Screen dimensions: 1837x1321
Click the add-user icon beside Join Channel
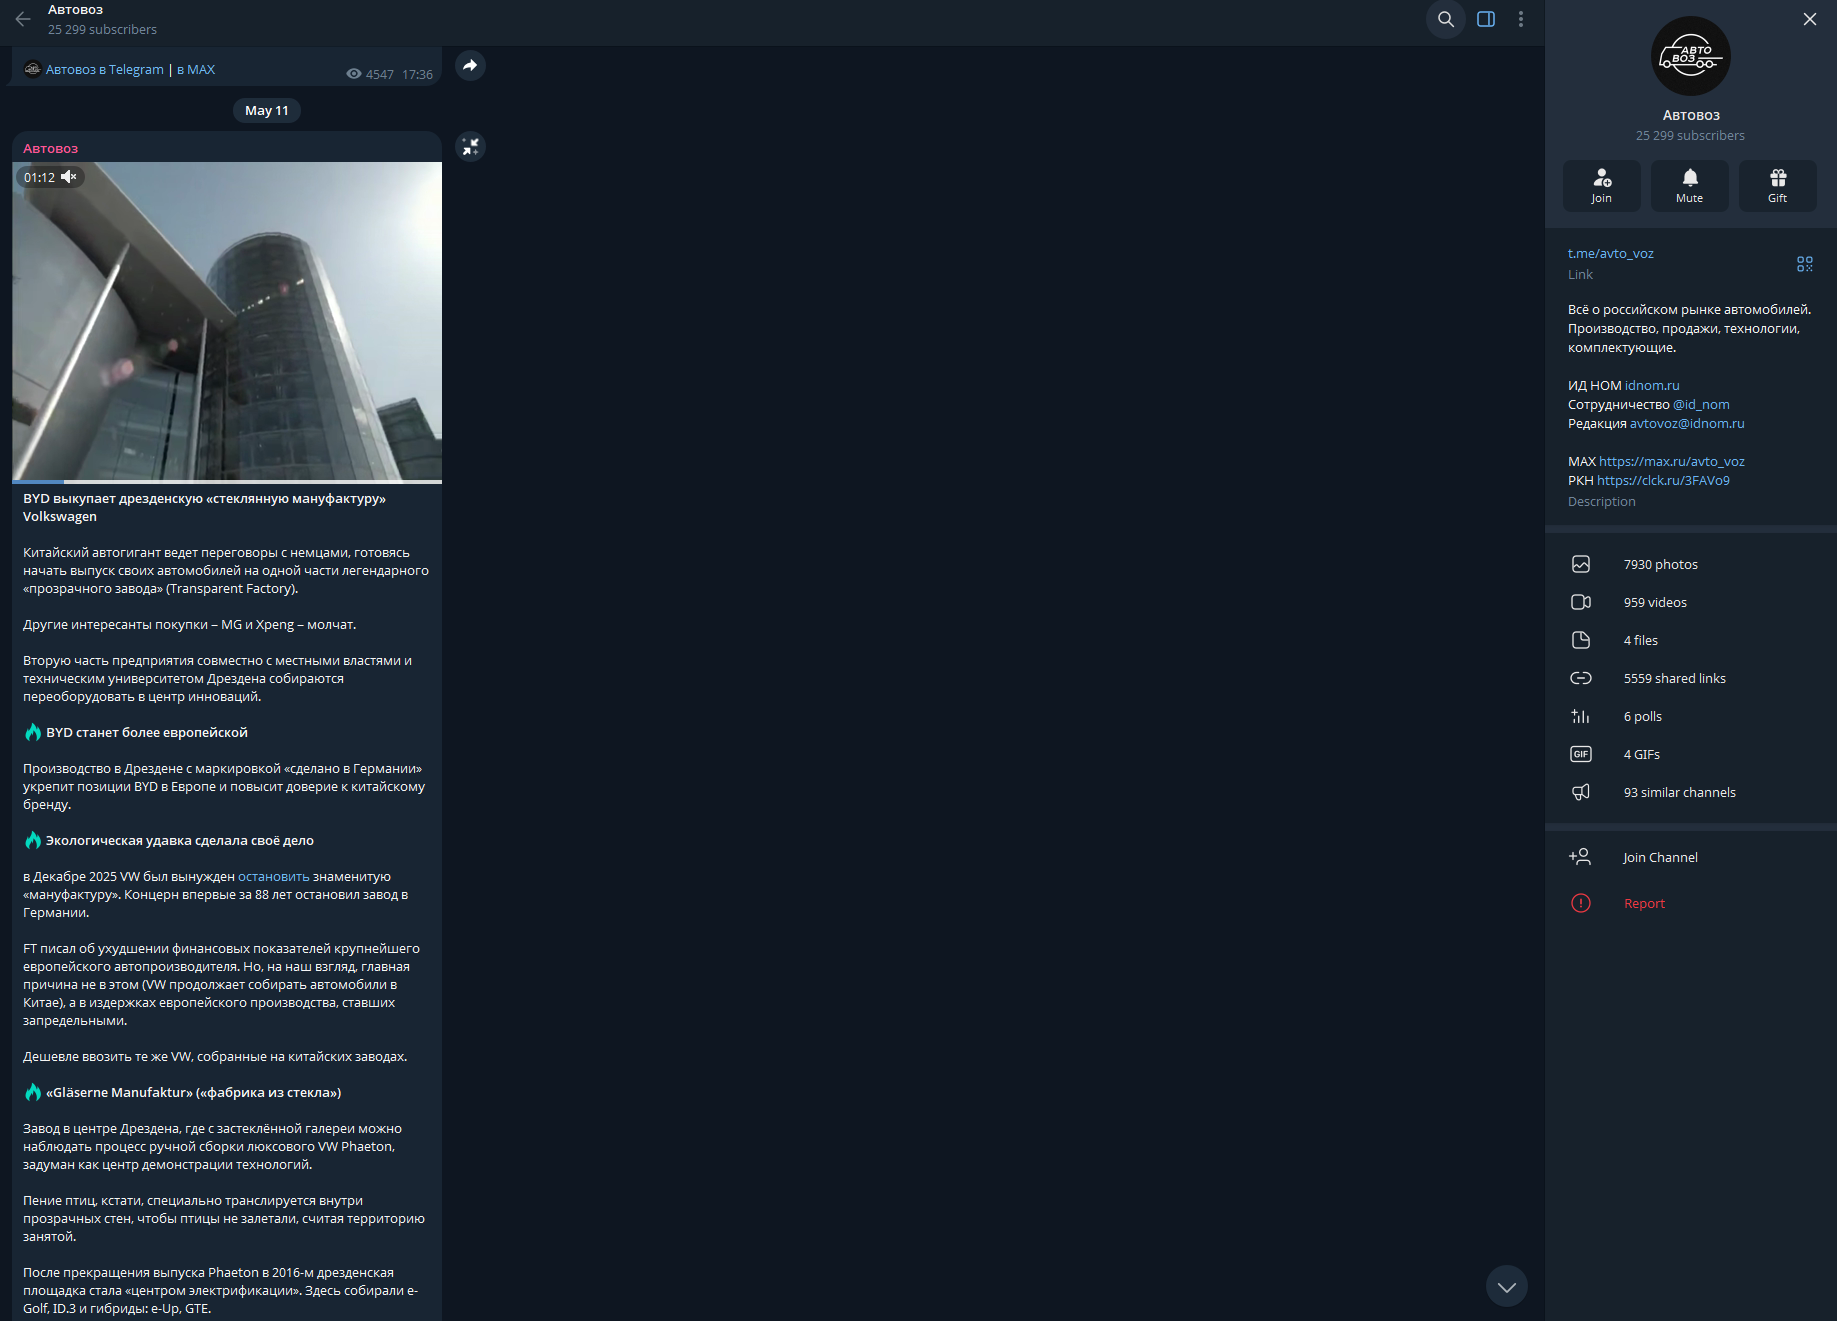coord(1580,857)
